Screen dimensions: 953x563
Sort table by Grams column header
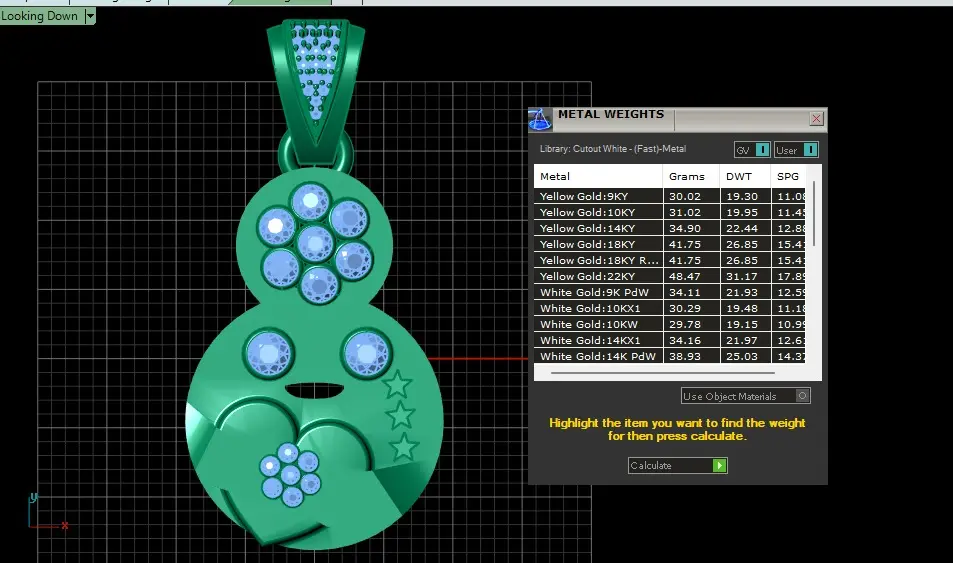coord(691,176)
